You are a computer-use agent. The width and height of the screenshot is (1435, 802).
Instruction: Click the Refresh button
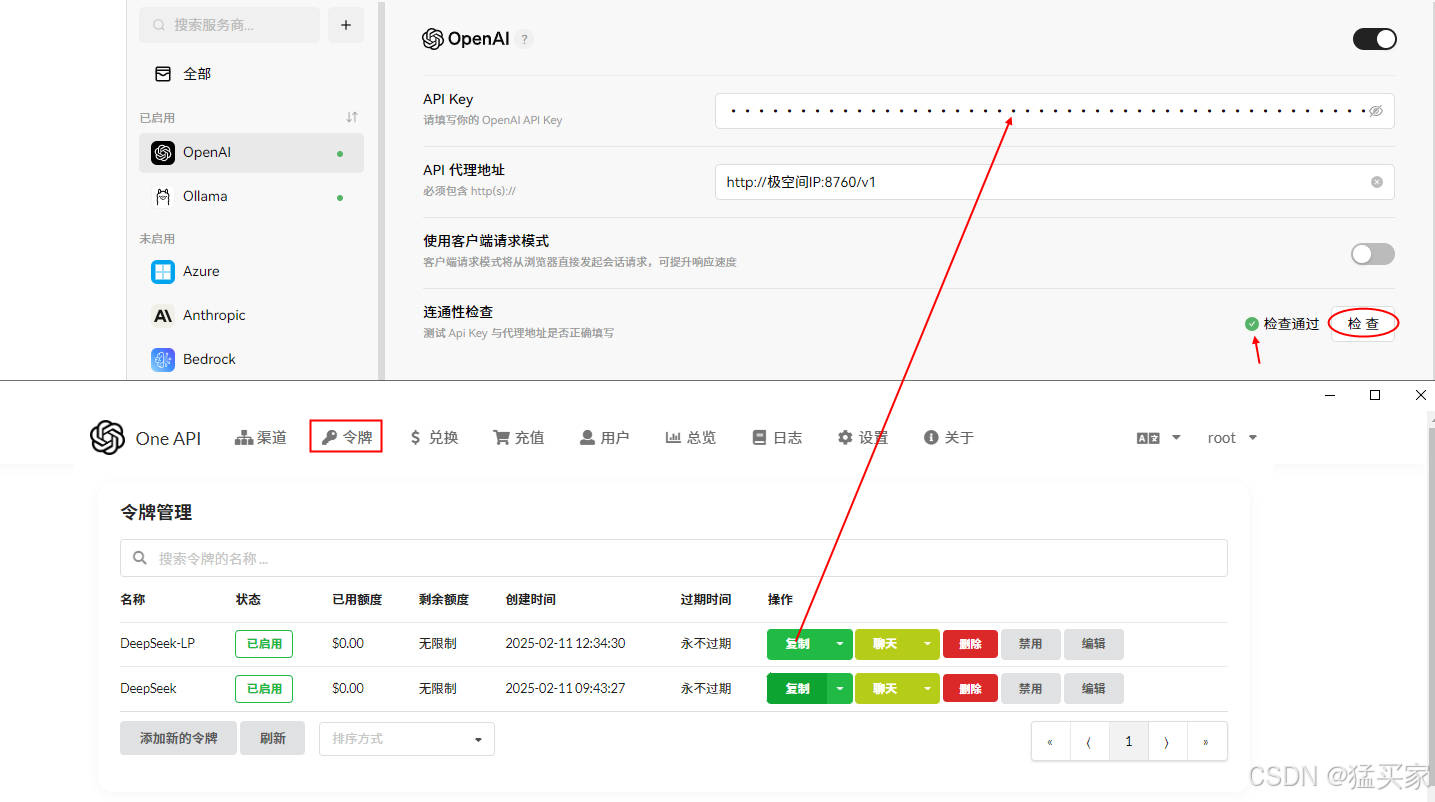273,738
